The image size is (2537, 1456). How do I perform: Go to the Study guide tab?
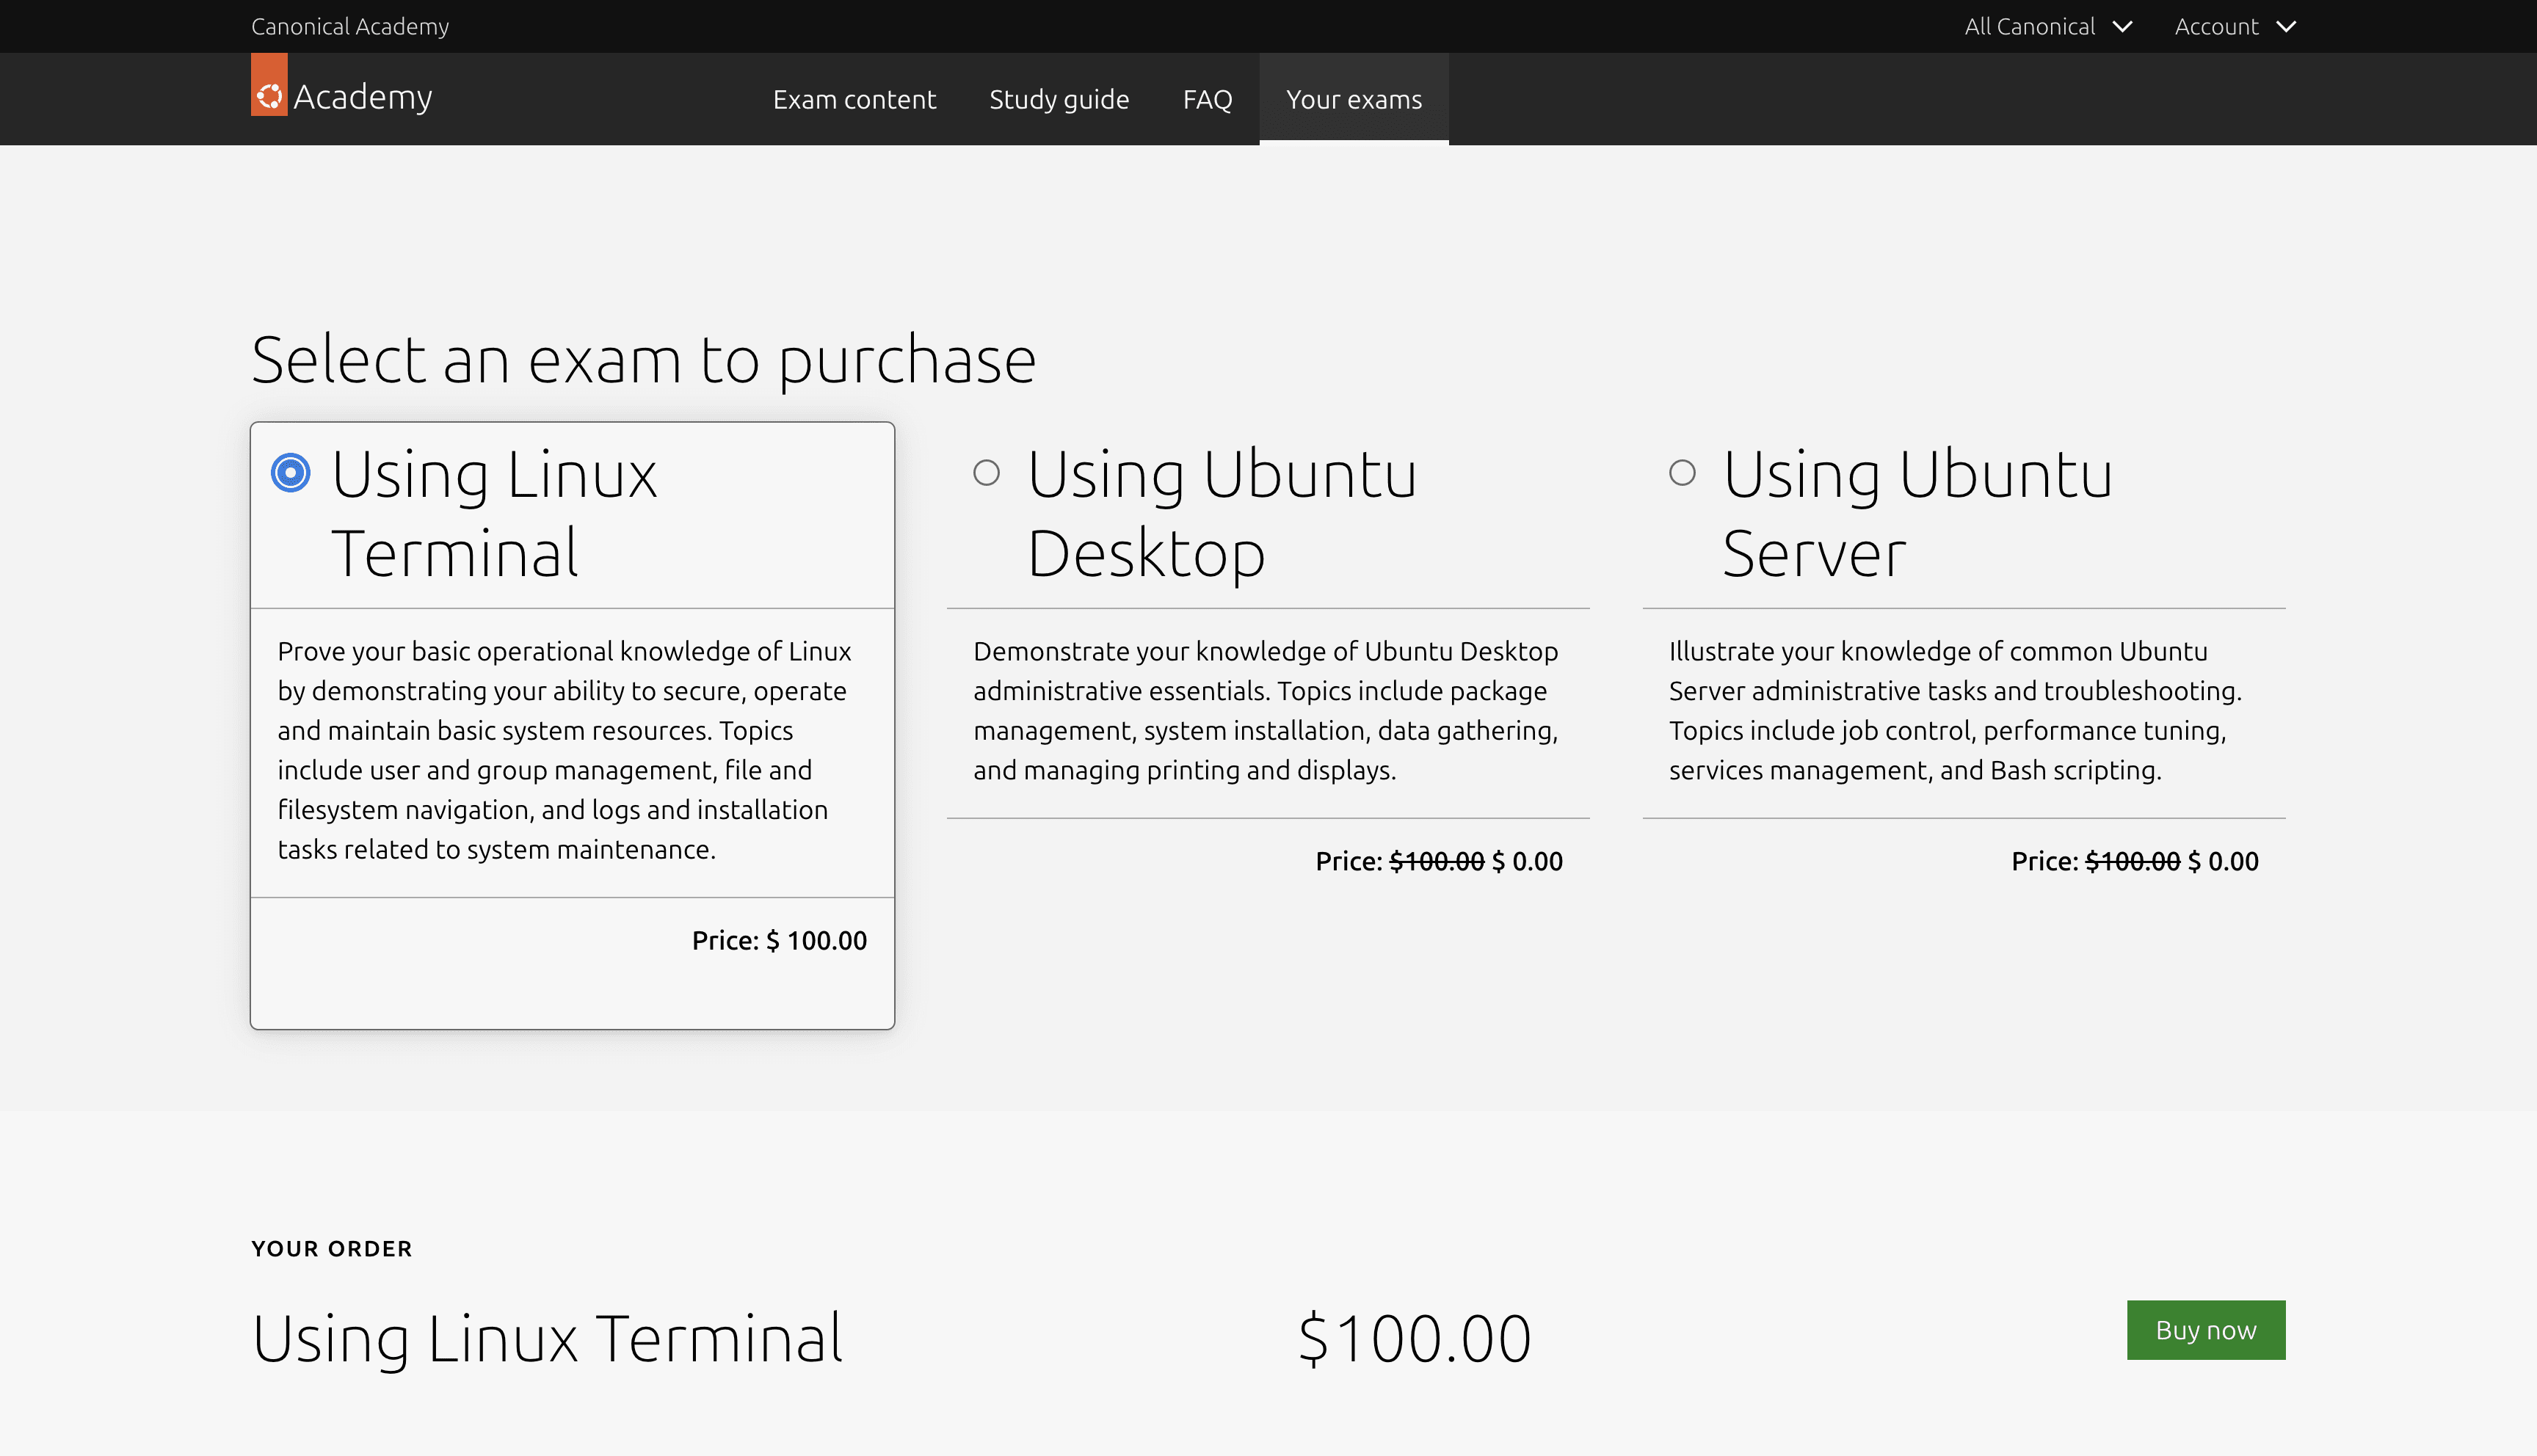click(1059, 99)
